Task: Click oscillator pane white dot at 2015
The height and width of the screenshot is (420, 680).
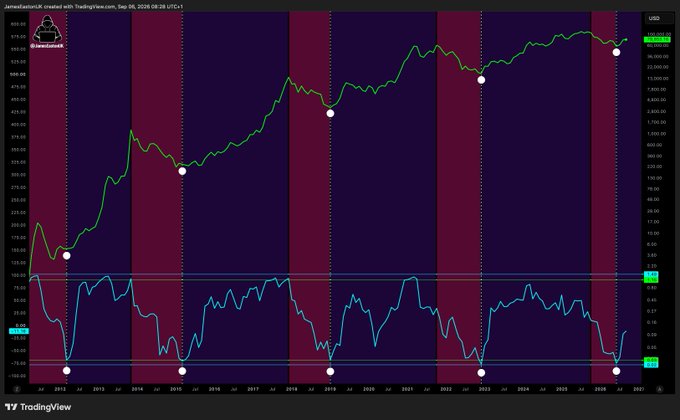Action: 182,371
